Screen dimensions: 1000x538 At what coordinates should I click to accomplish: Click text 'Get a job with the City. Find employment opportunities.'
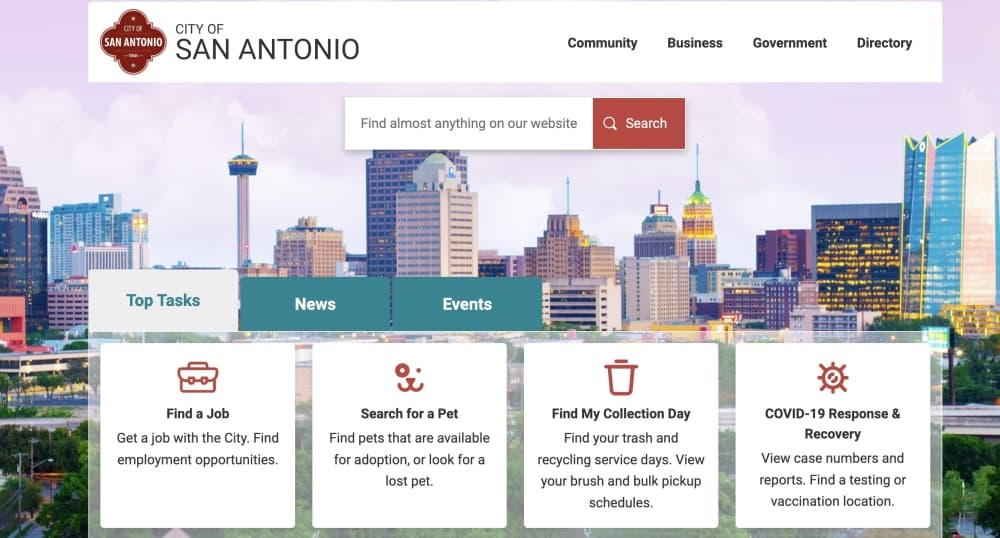[x=198, y=449]
